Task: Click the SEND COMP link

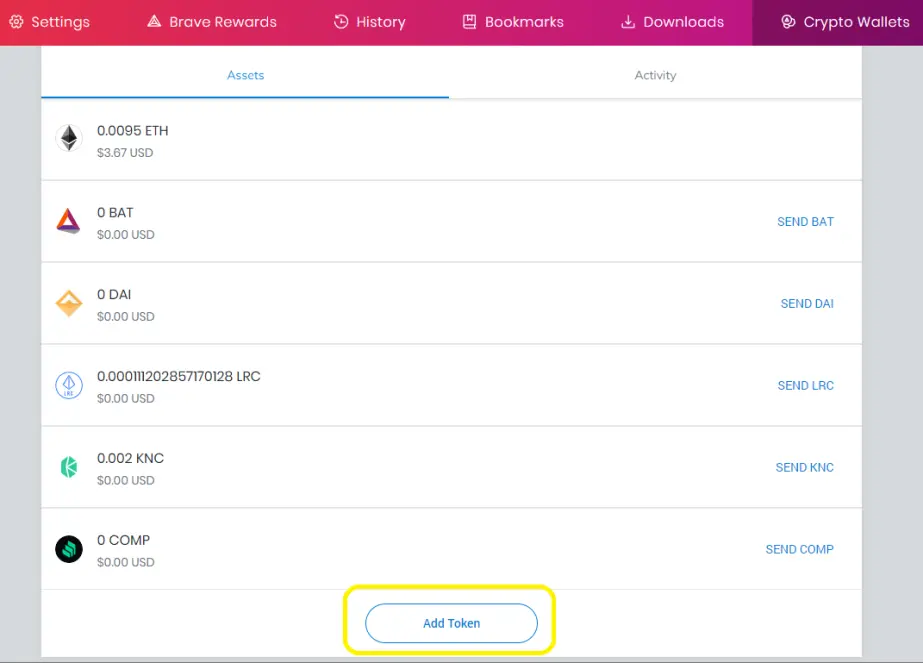Action: pyautogui.click(x=799, y=549)
